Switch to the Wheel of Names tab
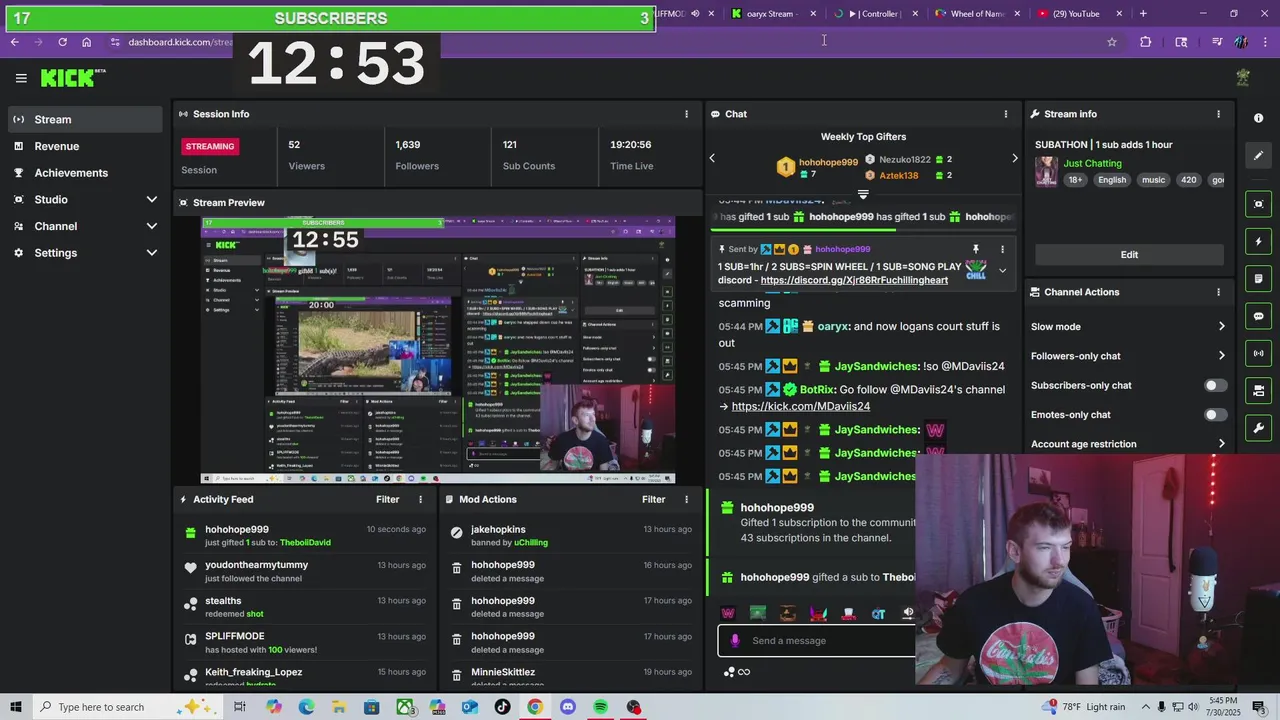The height and width of the screenshot is (720, 1280). (977, 14)
